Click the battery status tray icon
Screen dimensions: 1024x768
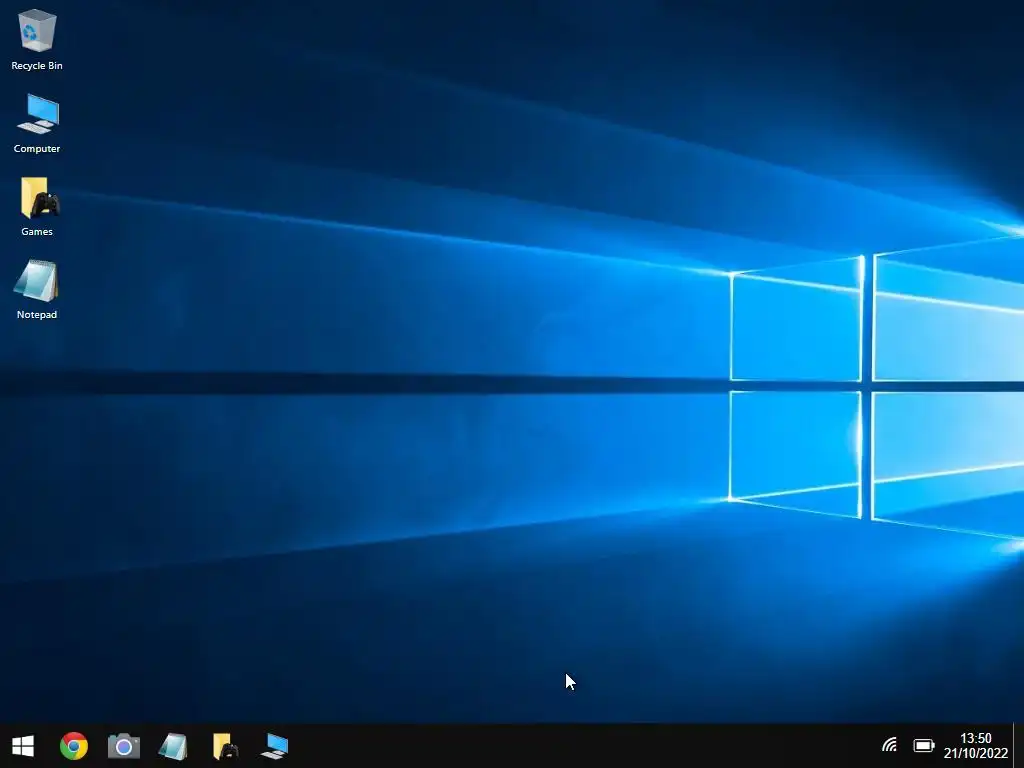pos(923,745)
